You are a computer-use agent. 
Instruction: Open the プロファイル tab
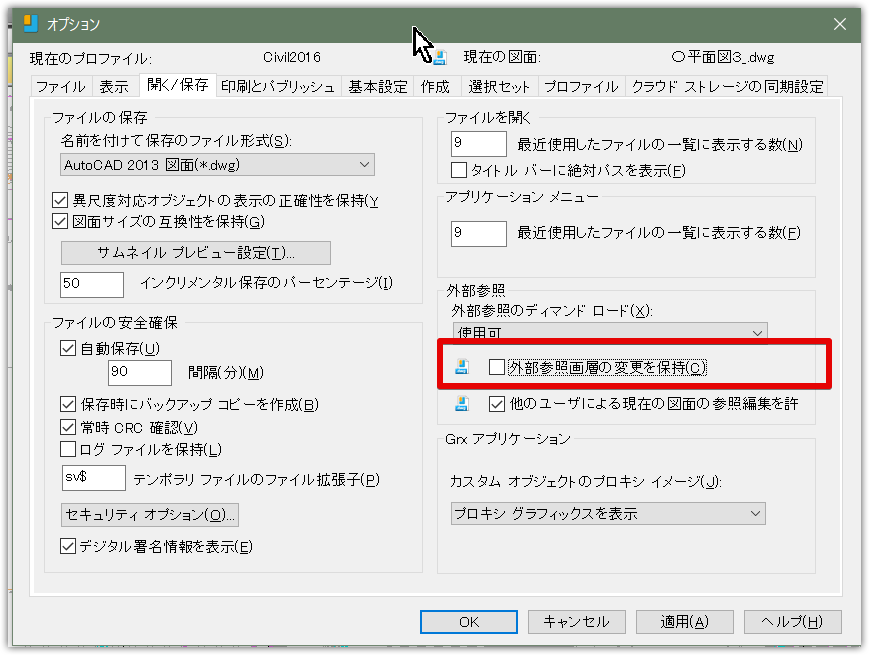[581, 86]
